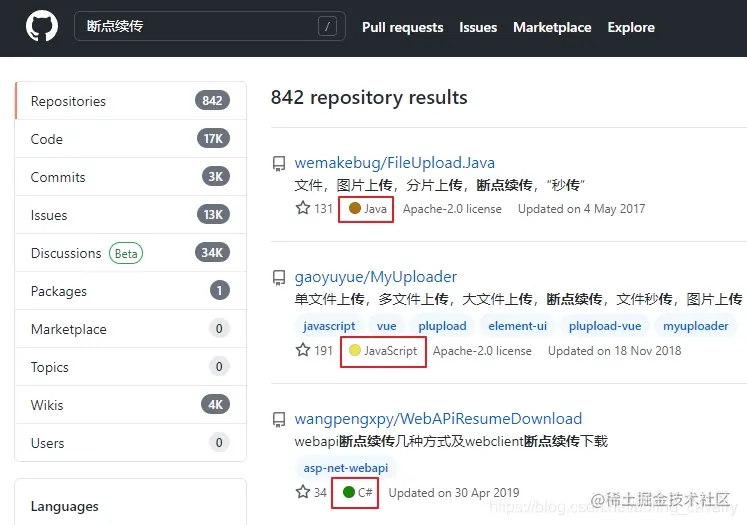The width and height of the screenshot is (747, 525).
Task: Click the myuploader topic tag
Action: coord(696,326)
